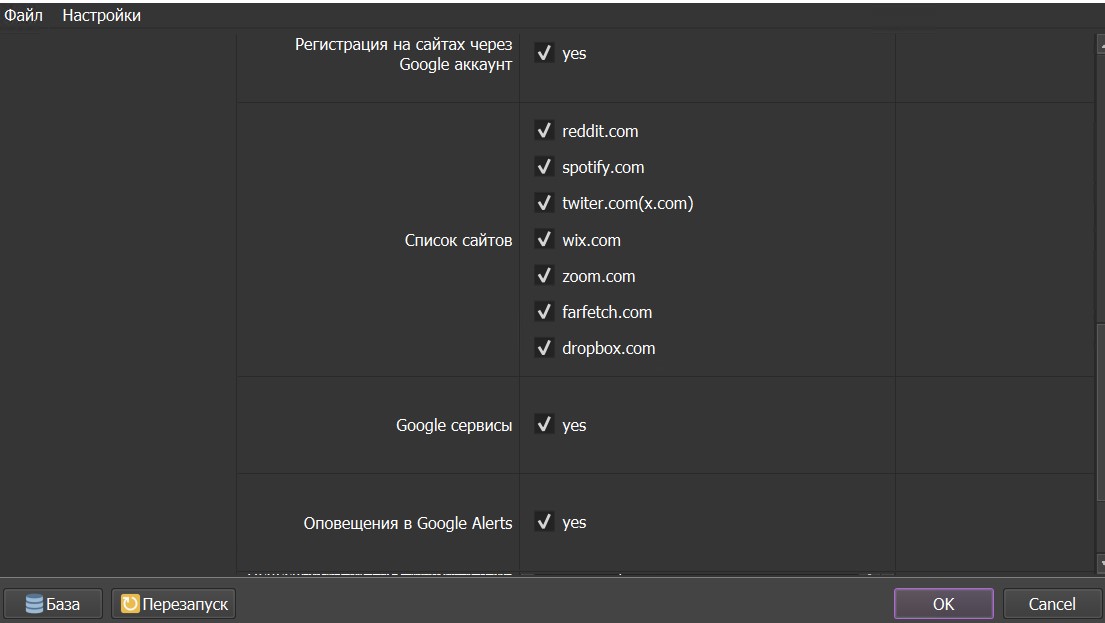1105x623 pixels.
Task: Uncheck Регистрация на сайтах через Google аккаунт
Action: coord(544,53)
